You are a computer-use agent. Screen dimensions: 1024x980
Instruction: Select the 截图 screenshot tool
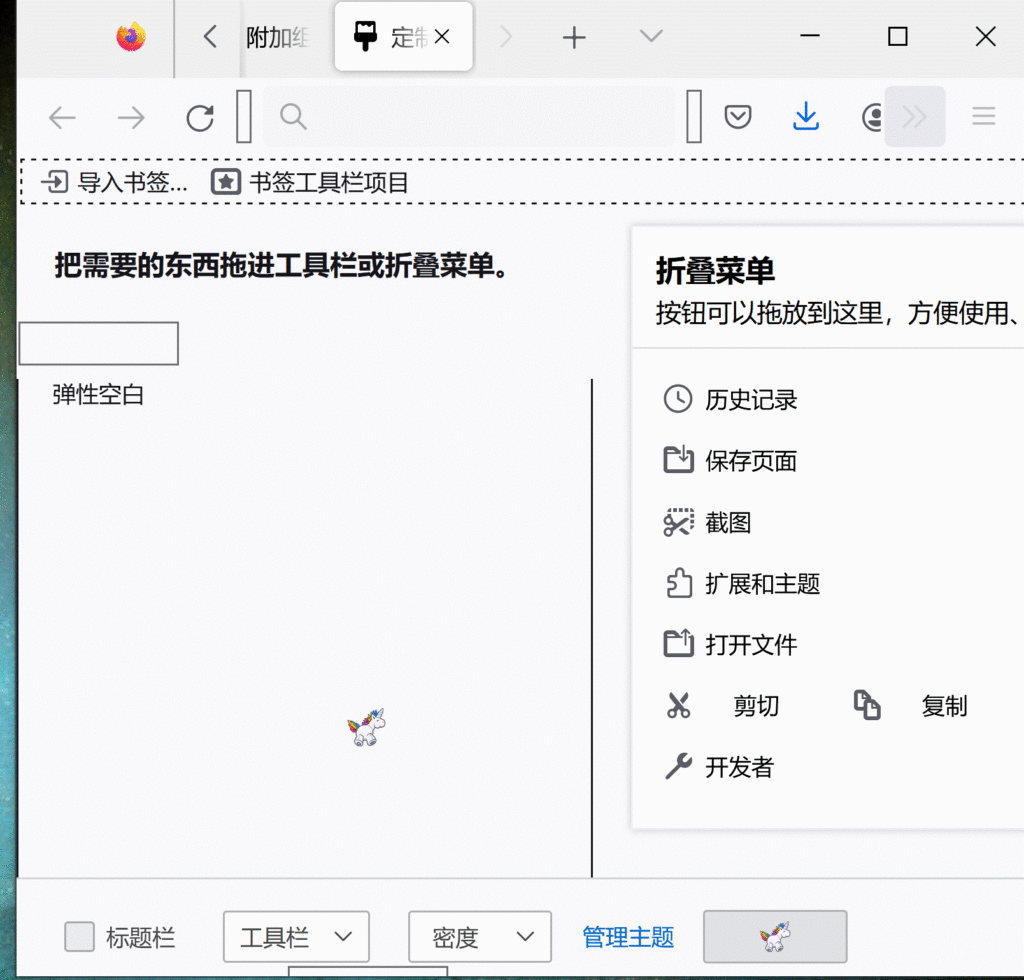(x=726, y=522)
